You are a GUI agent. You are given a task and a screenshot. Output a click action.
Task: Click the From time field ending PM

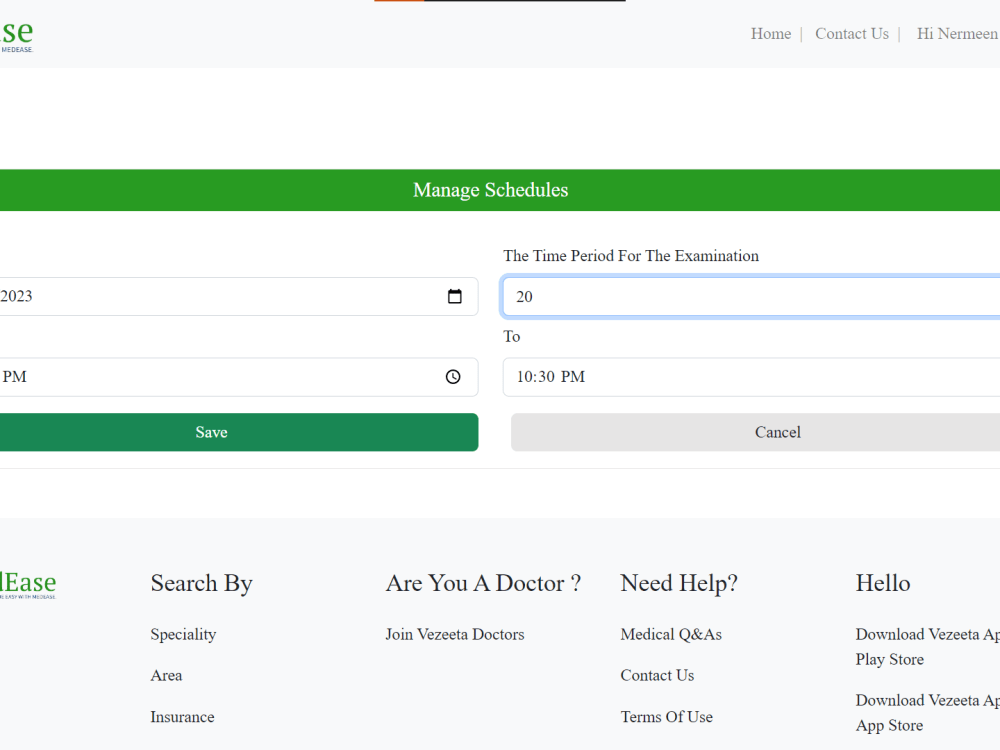[239, 377]
